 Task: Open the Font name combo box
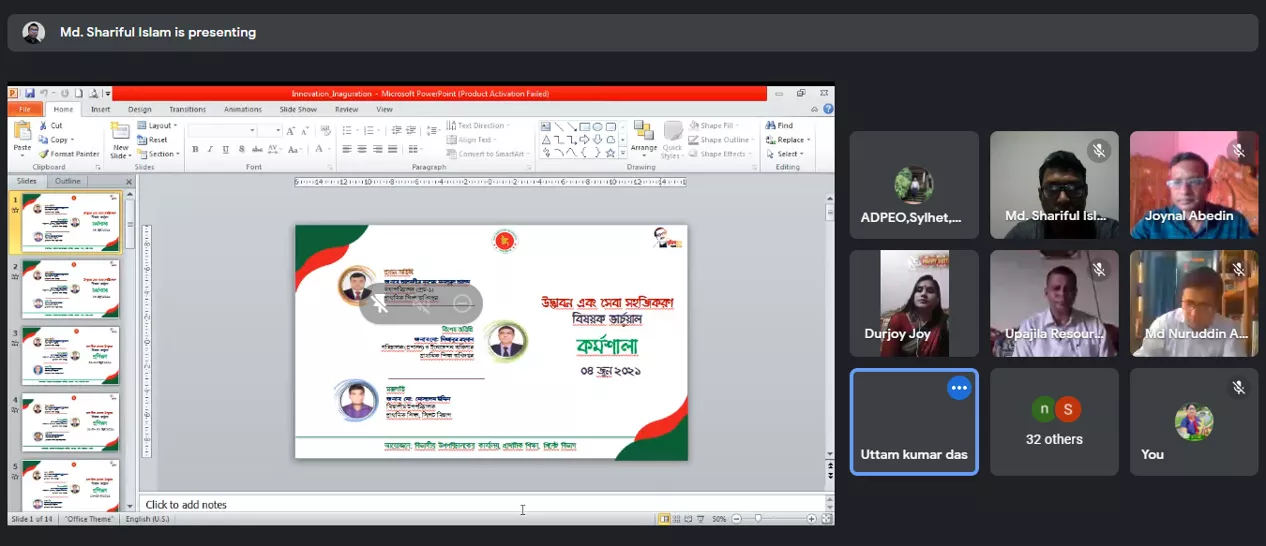[223, 131]
